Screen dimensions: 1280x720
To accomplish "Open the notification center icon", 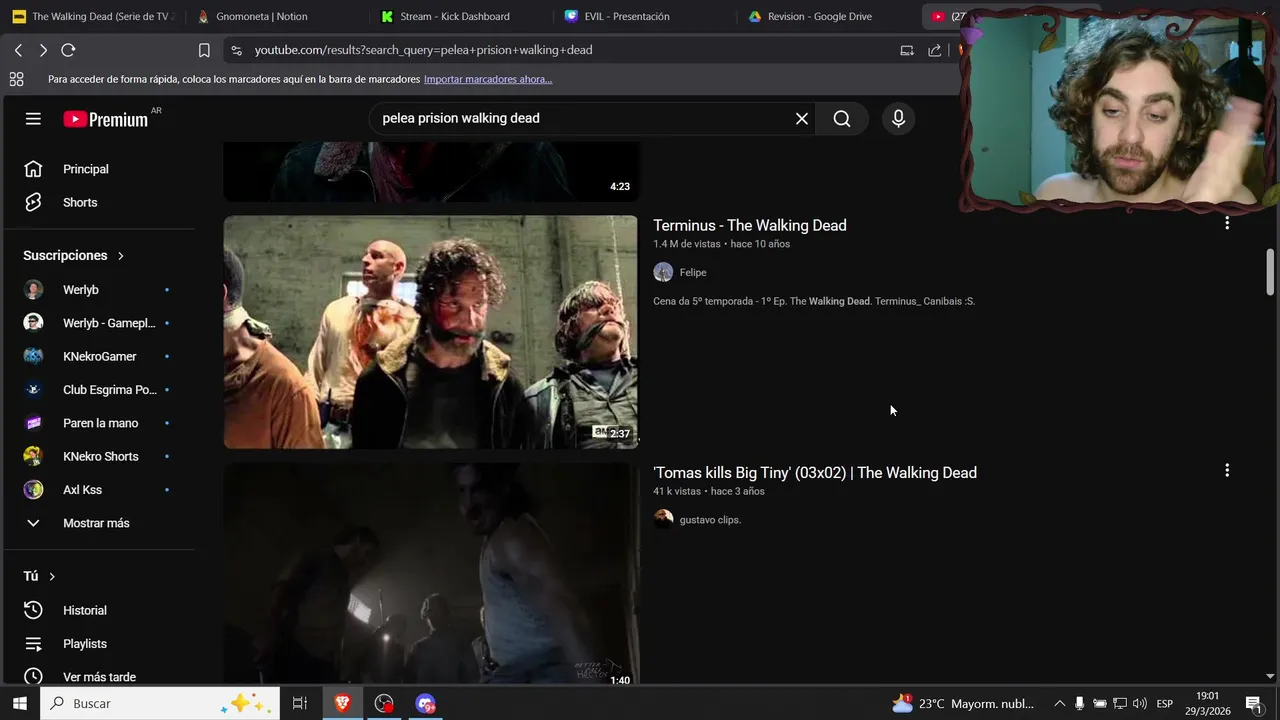I will pyautogui.click(x=1253, y=703).
